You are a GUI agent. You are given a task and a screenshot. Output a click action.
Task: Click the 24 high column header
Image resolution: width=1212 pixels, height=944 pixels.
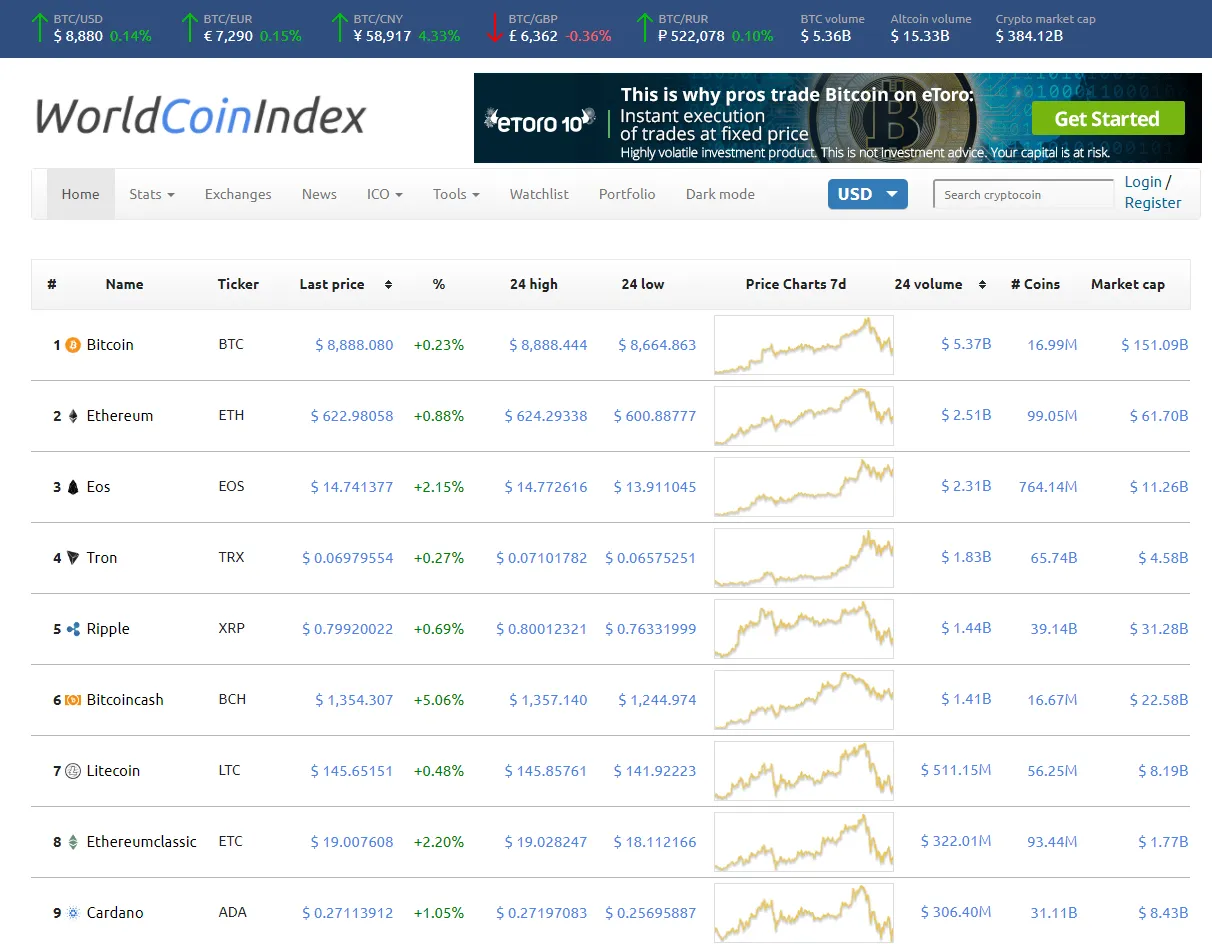(x=534, y=285)
